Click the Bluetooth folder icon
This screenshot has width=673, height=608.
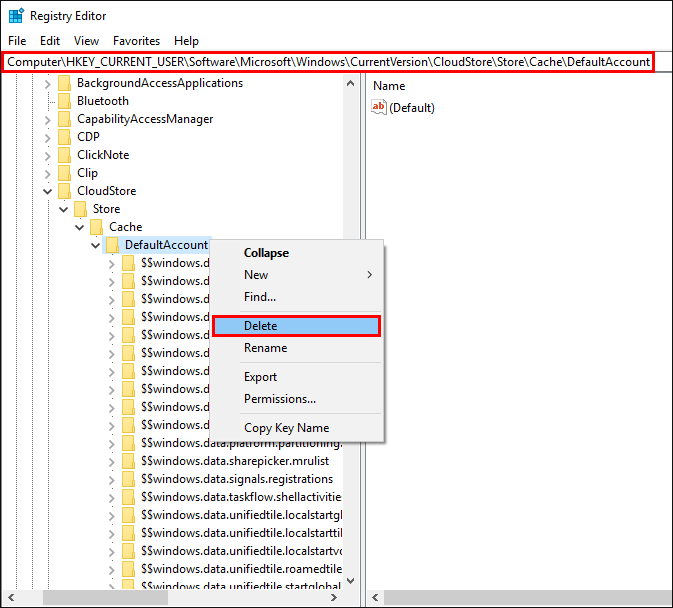click(x=64, y=101)
